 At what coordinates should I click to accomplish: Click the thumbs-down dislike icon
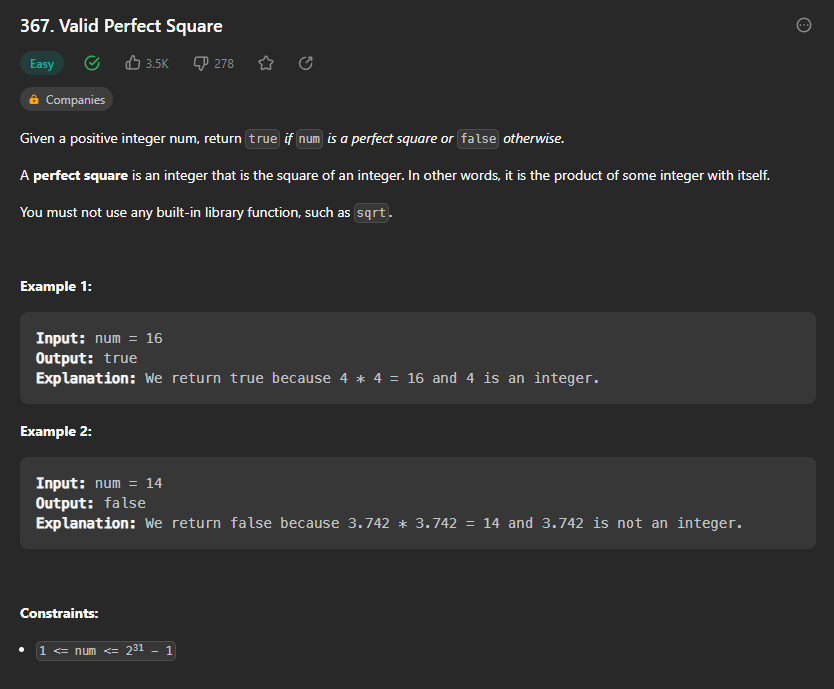[200, 64]
